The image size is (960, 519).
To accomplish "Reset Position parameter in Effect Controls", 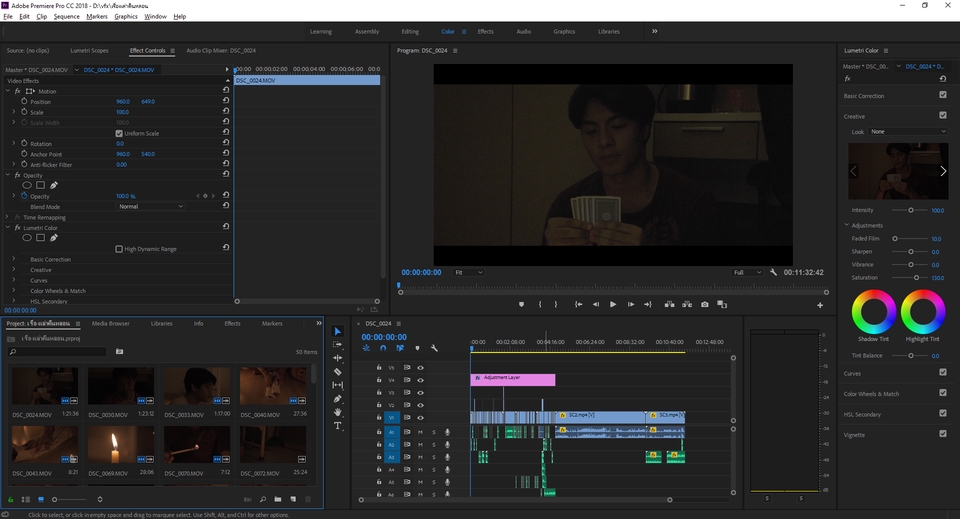I will tap(226, 100).
